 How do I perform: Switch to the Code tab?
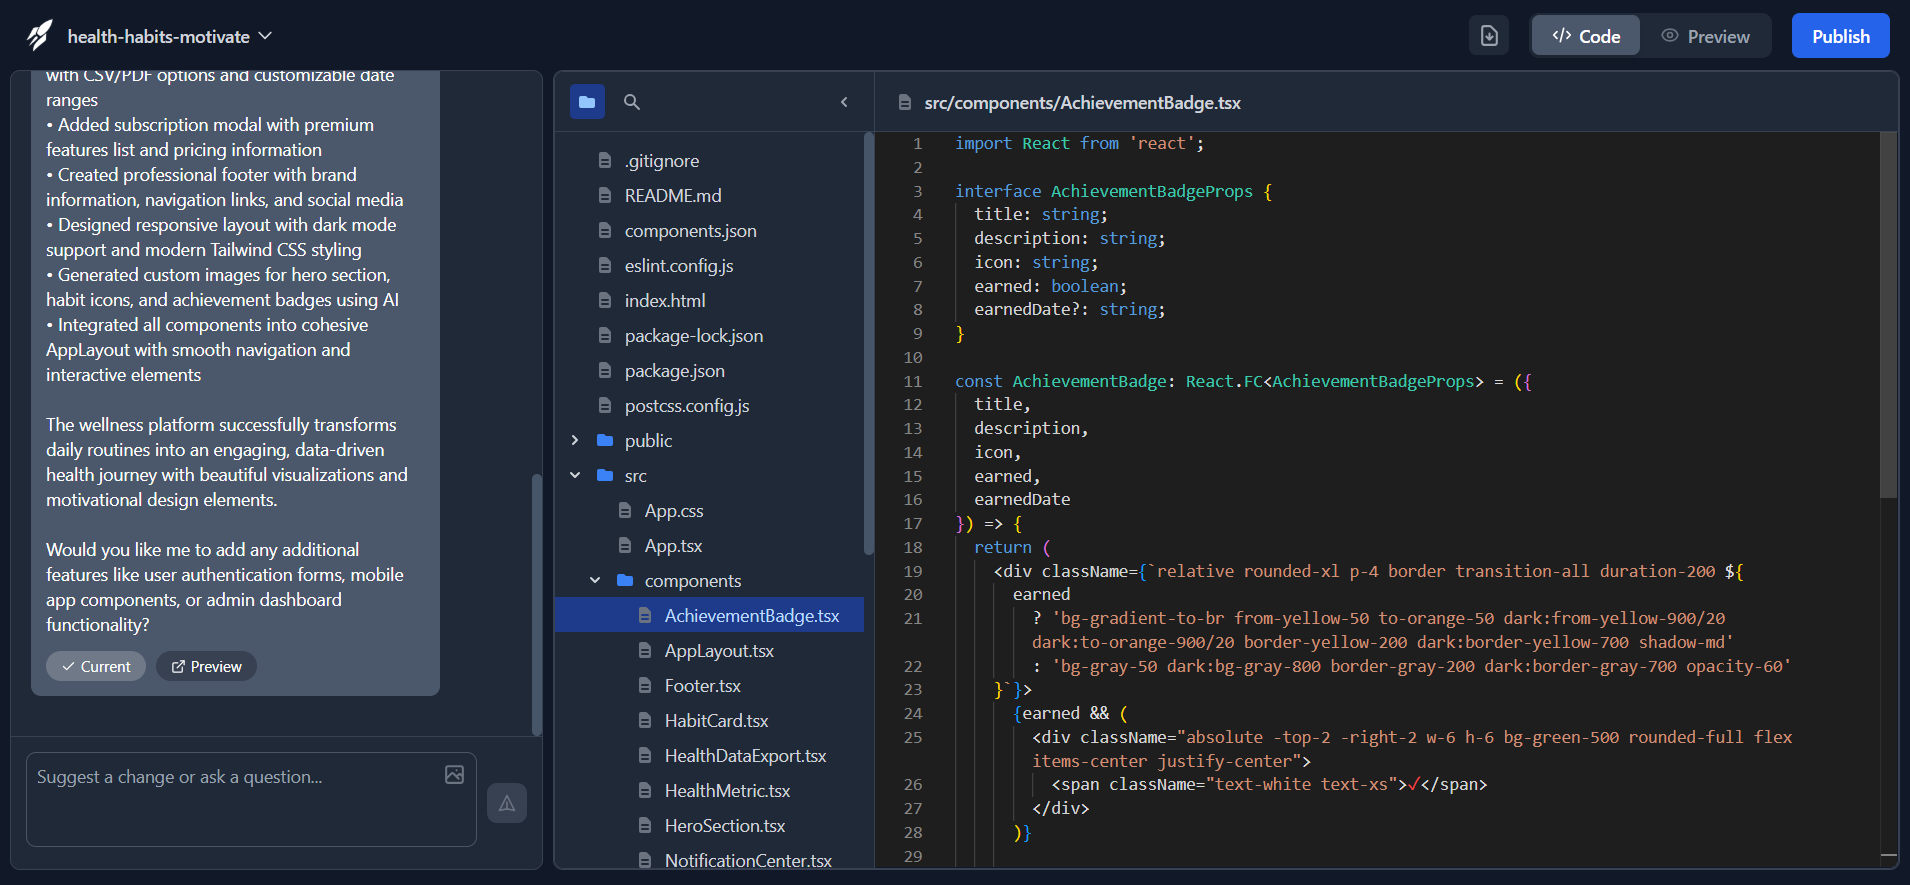pyautogui.click(x=1586, y=36)
